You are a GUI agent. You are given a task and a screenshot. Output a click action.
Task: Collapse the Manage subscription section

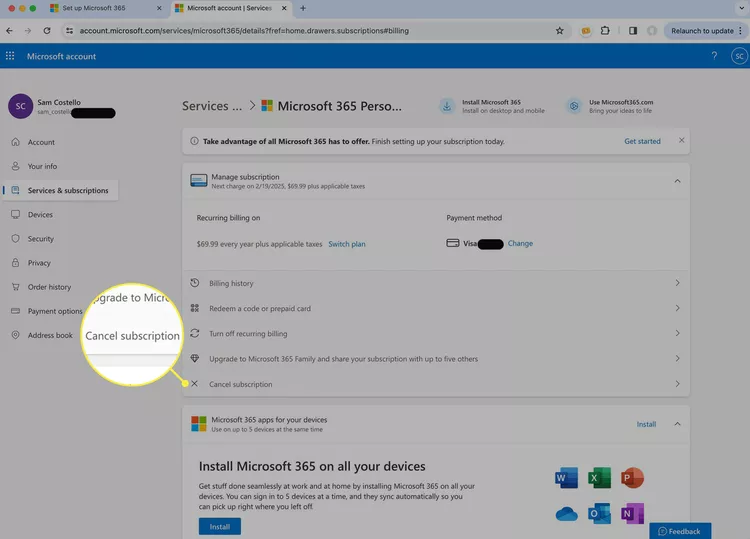click(x=677, y=181)
